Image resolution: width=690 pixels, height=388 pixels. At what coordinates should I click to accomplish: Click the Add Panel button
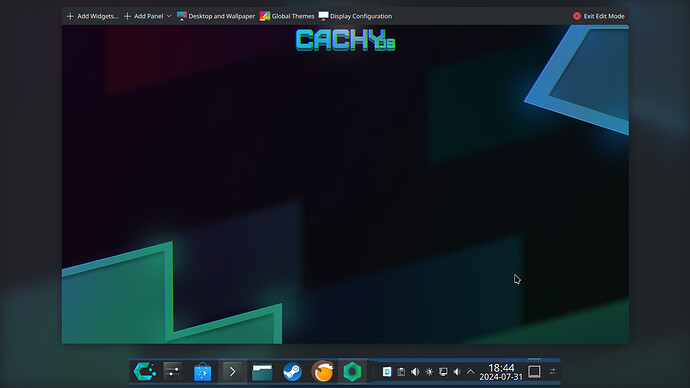click(143, 16)
